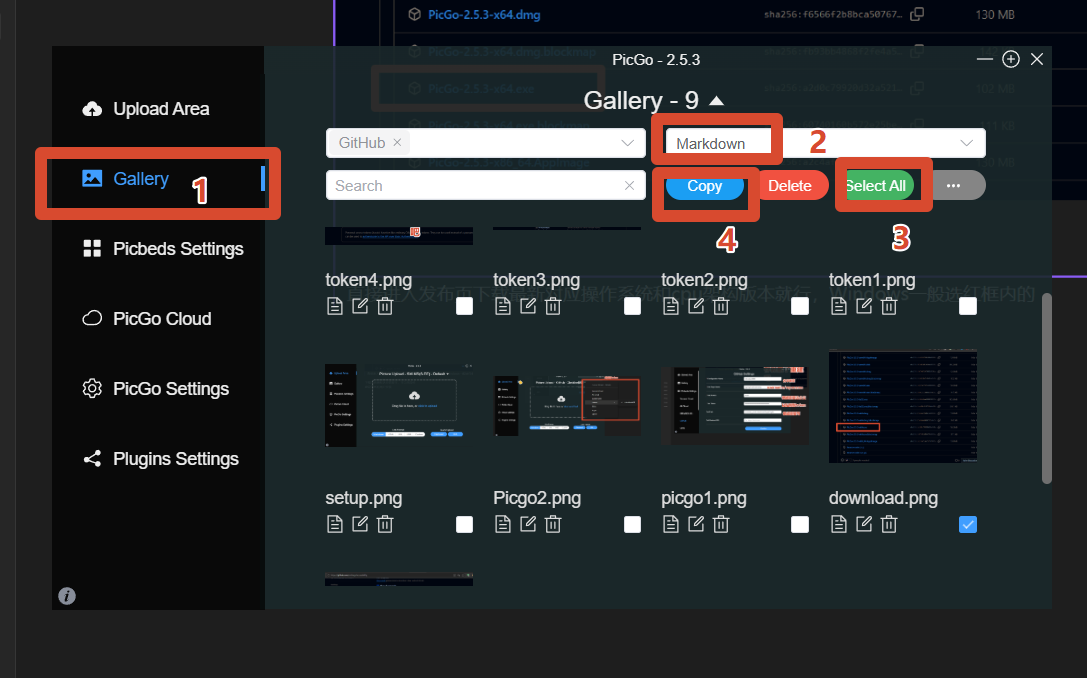Edit icon for token1.png
The width and height of the screenshot is (1087, 678).
click(864, 306)
